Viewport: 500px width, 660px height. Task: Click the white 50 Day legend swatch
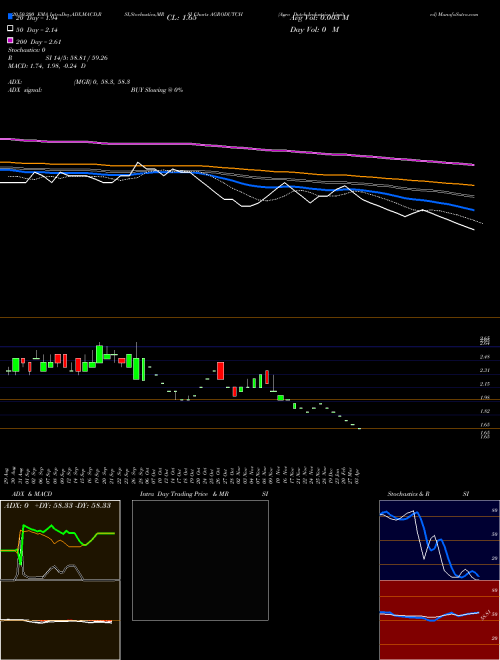tap(10, 29)
